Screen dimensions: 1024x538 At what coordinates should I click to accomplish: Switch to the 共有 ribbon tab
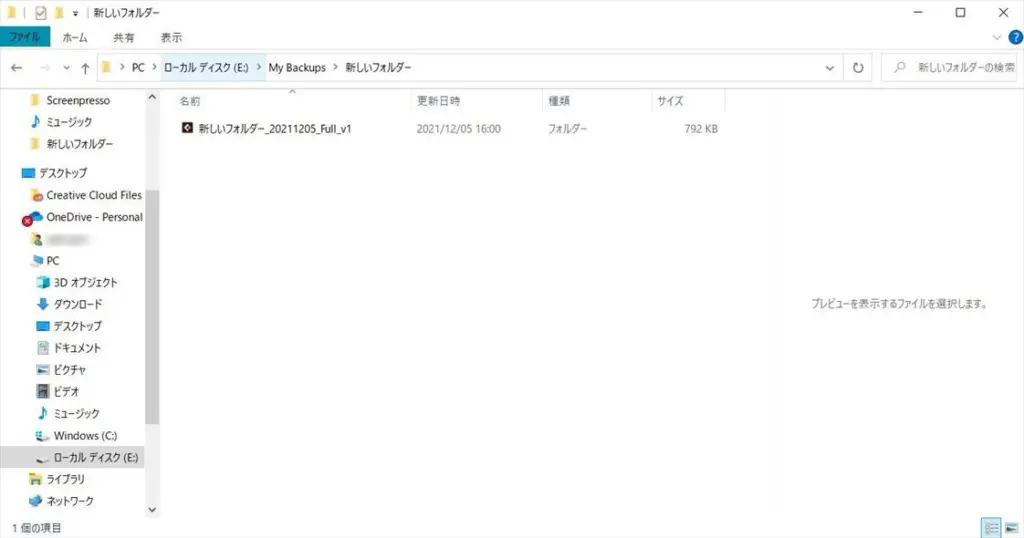tap(123, 37)
